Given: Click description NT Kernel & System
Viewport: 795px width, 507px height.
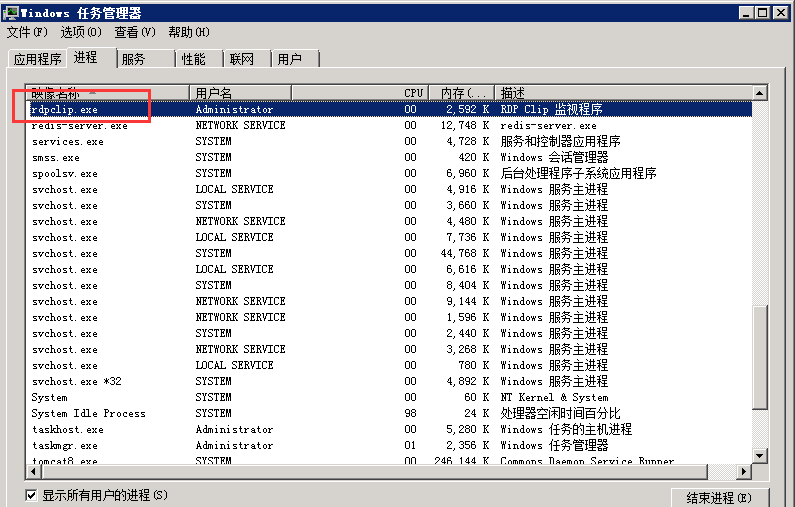Looking at the screenshot, I should click(x=554, y=397).
